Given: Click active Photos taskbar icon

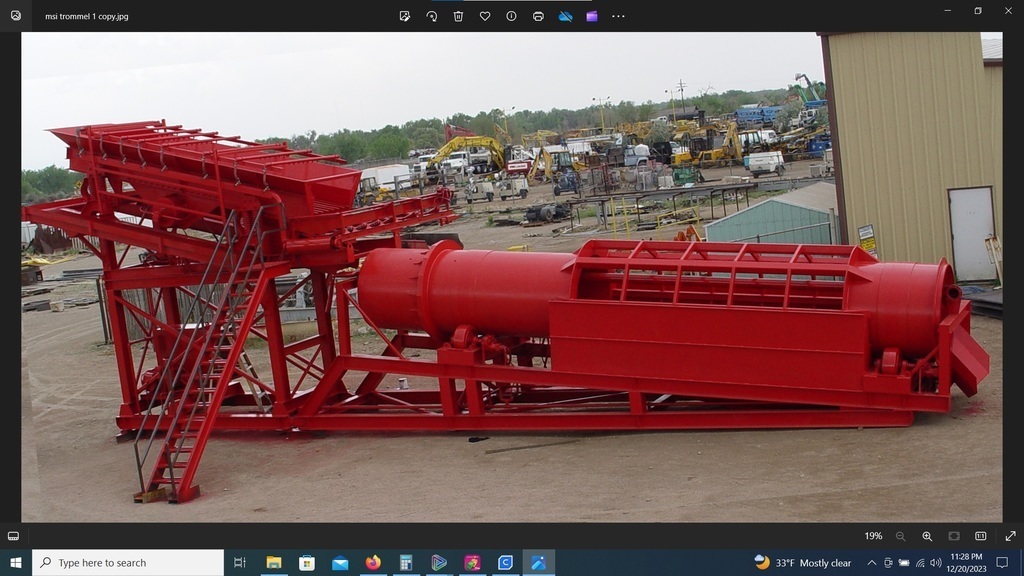Looking at the screenshot, I should pos(538,562).
